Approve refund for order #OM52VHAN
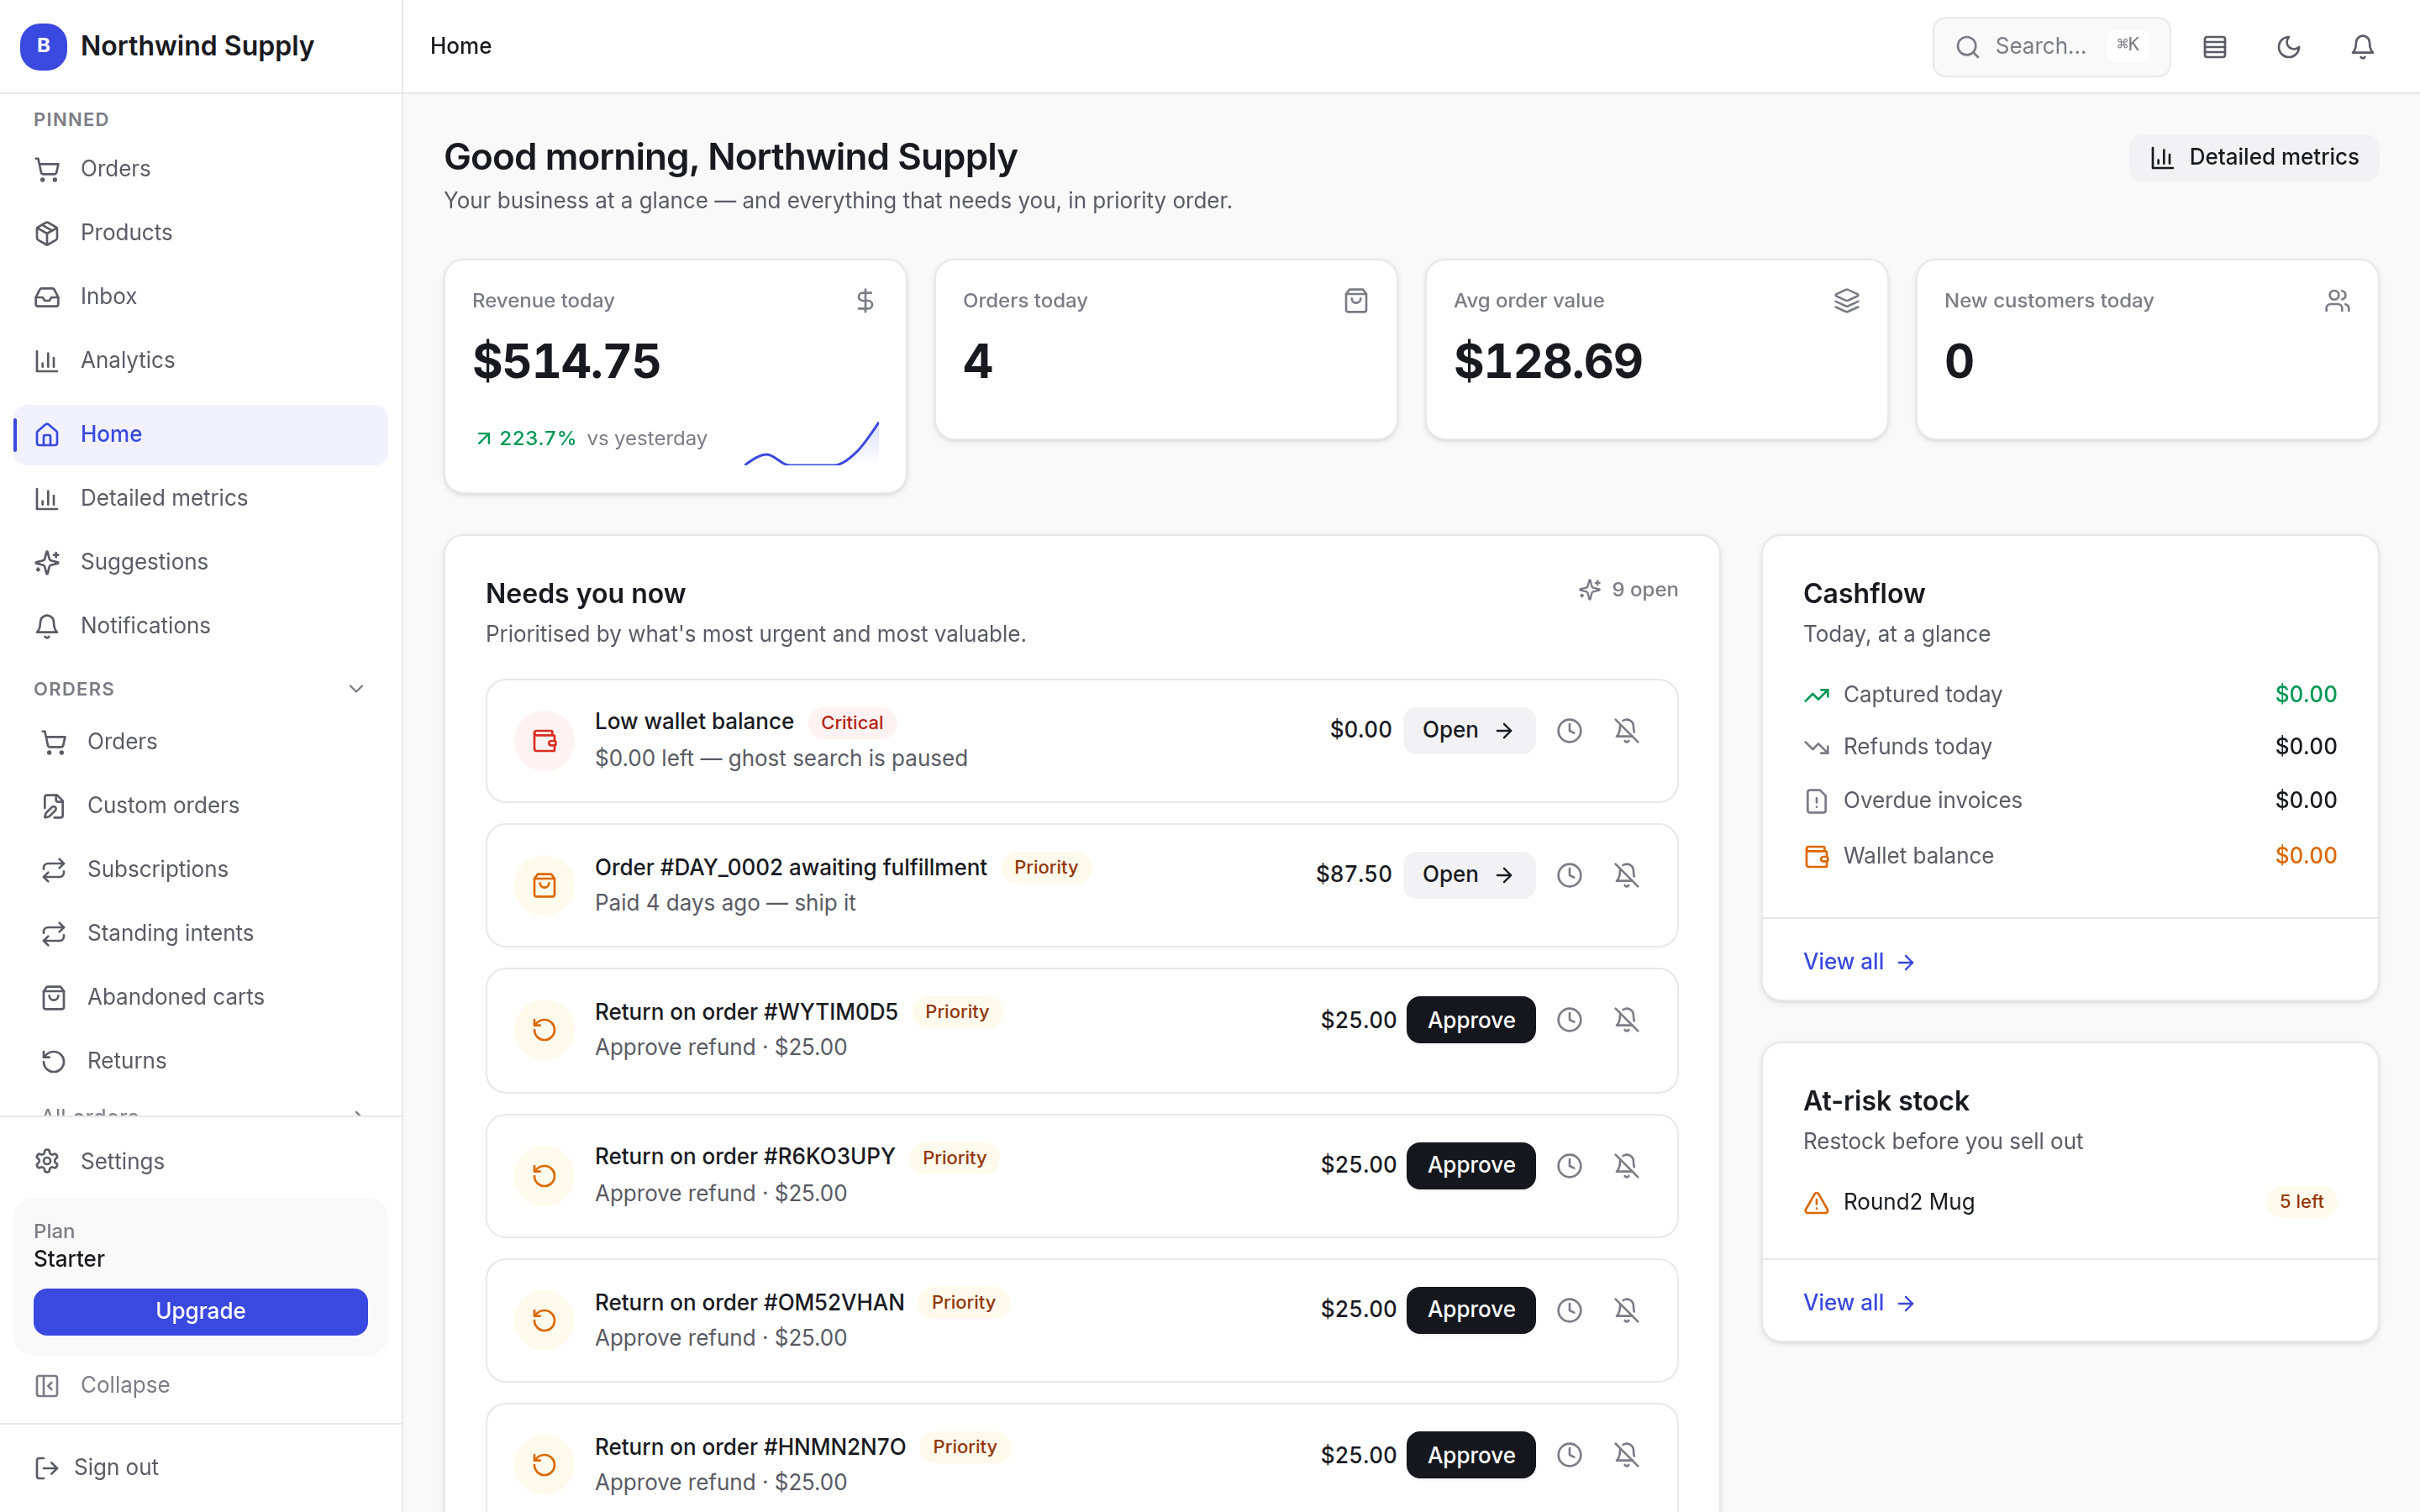The width and height of the screenshot is (2420, 1512). pyautogui.click(x=1470, y=1310)
